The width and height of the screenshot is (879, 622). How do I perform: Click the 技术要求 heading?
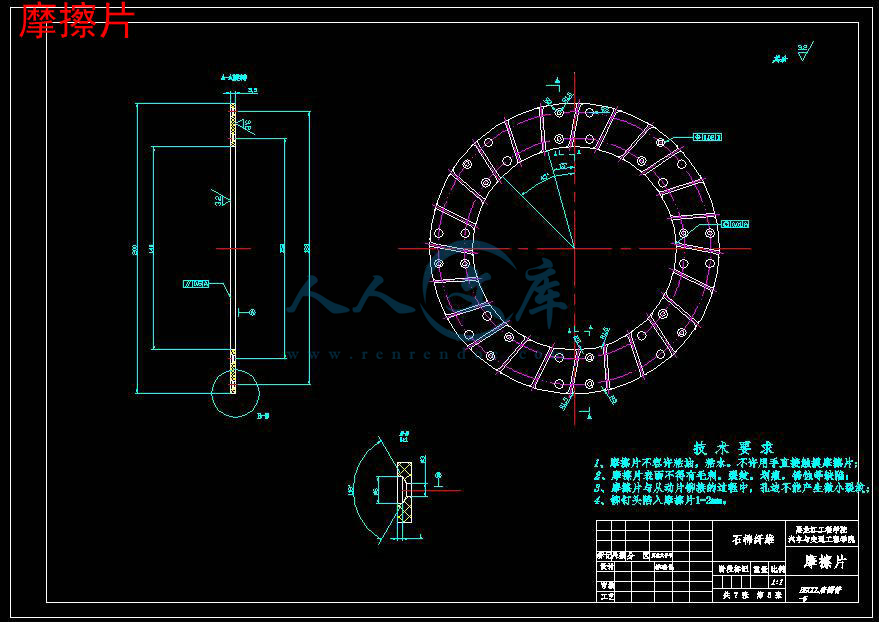[733, 448]
